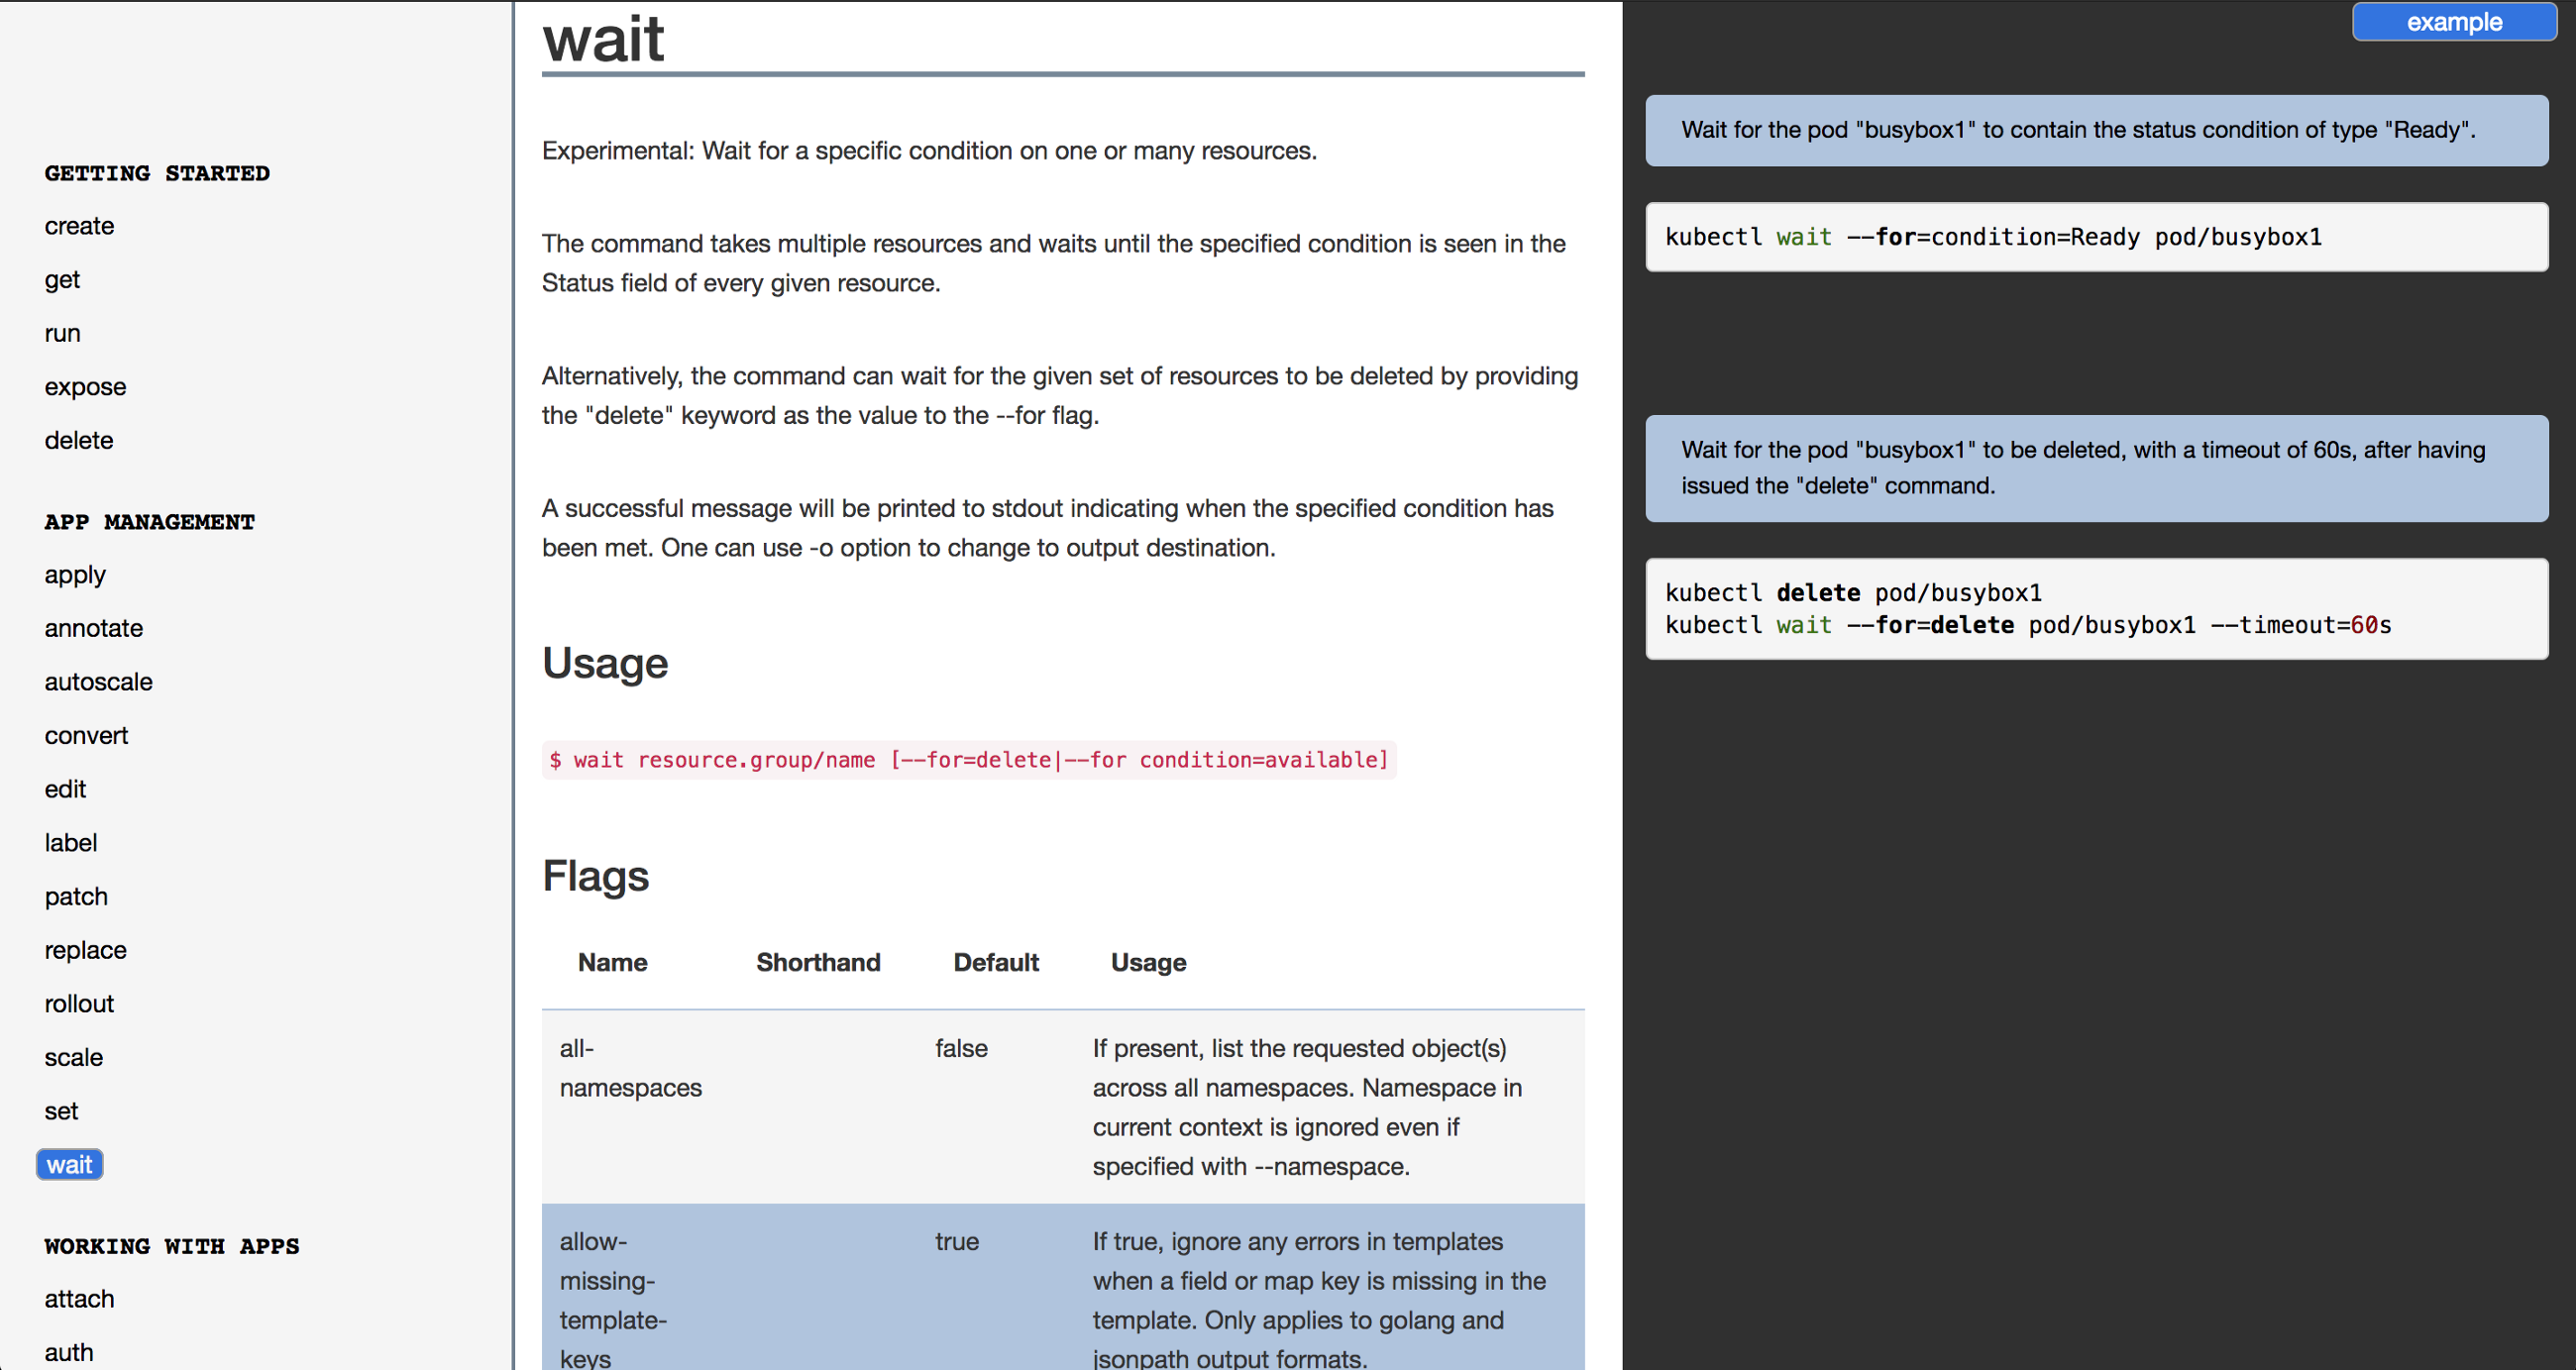
Task: Open the expose command section
Action: (85, 387)
